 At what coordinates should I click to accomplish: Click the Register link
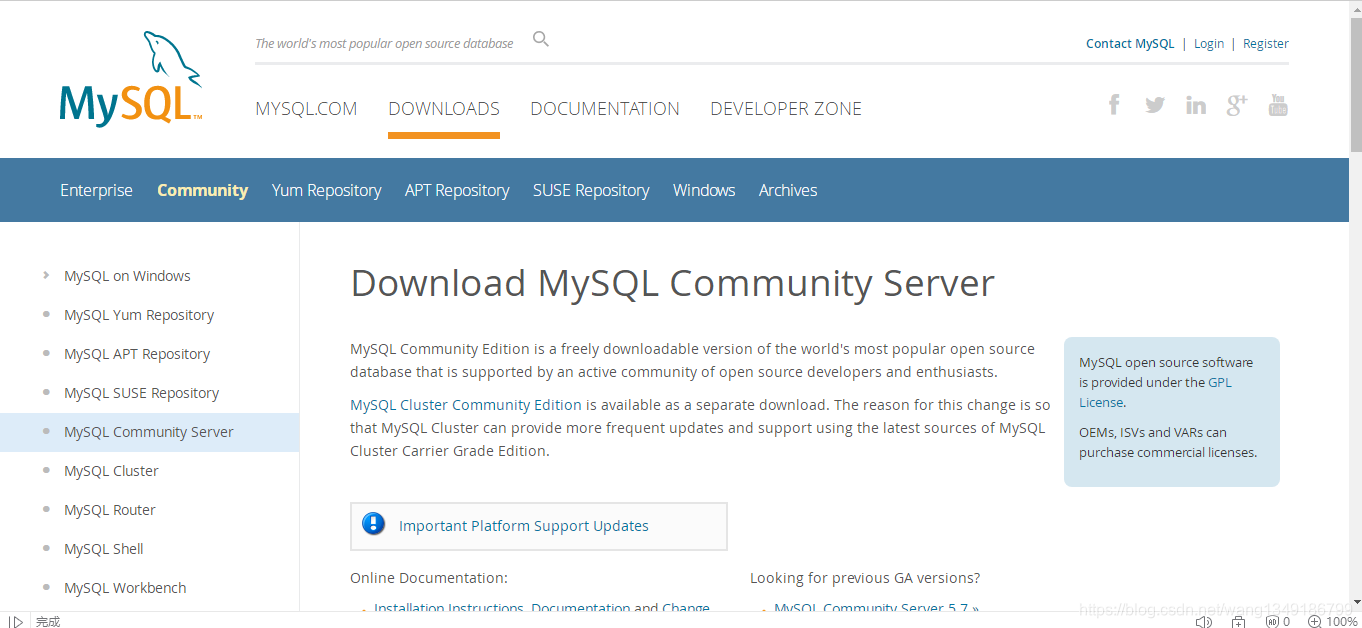coord(1266,43)
